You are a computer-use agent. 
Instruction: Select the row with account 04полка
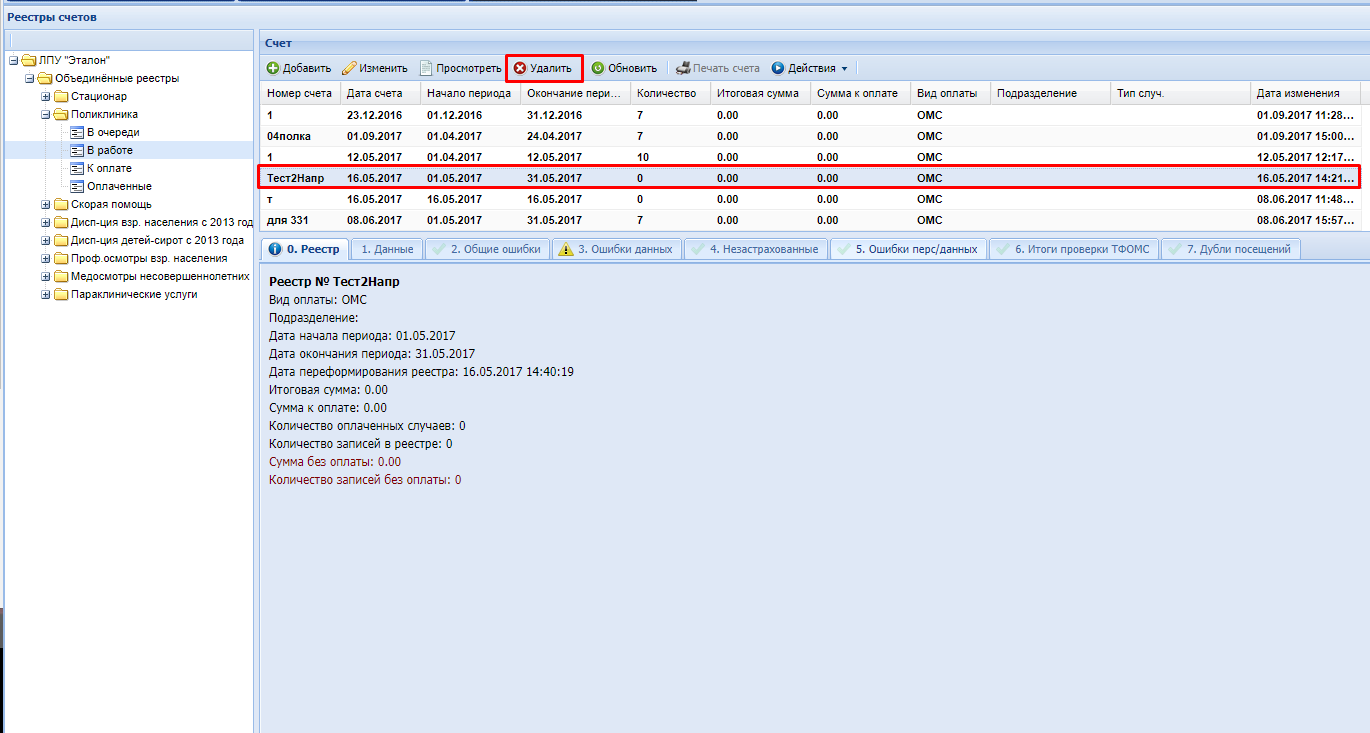[810, 136]
